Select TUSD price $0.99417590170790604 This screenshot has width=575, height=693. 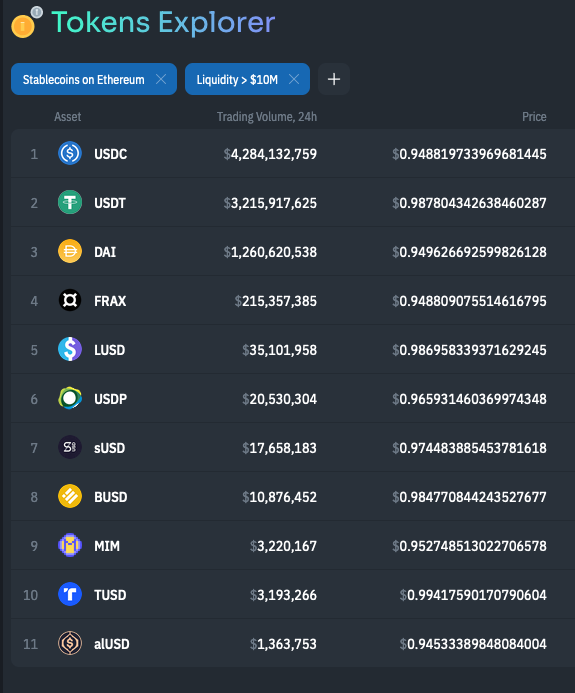473,595
